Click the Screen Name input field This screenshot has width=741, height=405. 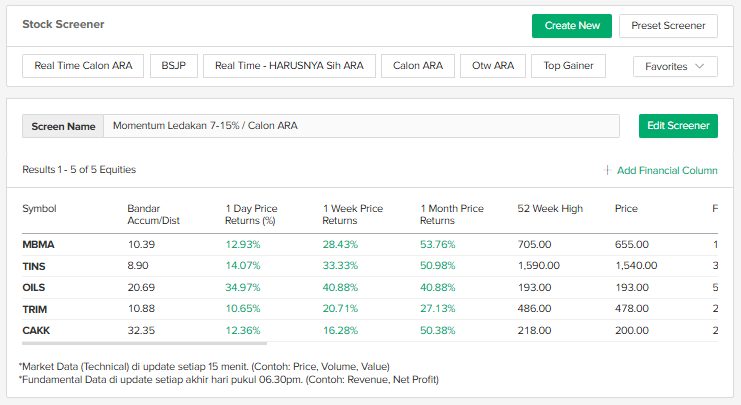click(x=360, y=126)
